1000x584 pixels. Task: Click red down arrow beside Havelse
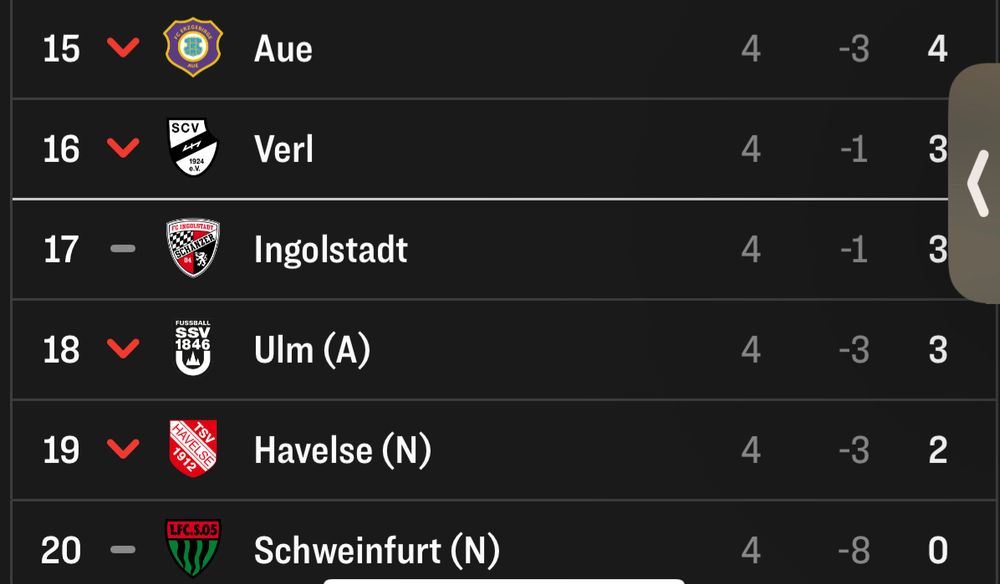123,449
